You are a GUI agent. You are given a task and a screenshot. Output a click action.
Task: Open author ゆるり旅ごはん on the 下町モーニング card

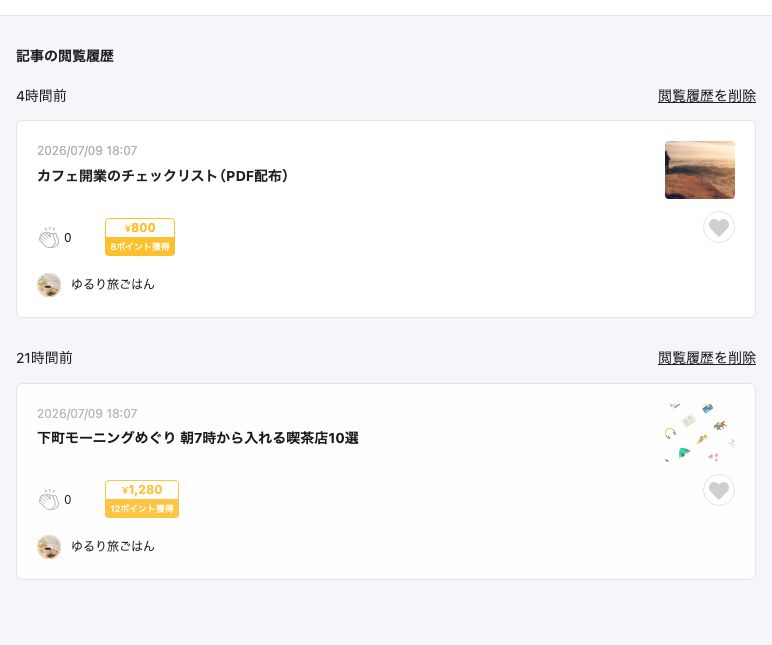(113, 546)
